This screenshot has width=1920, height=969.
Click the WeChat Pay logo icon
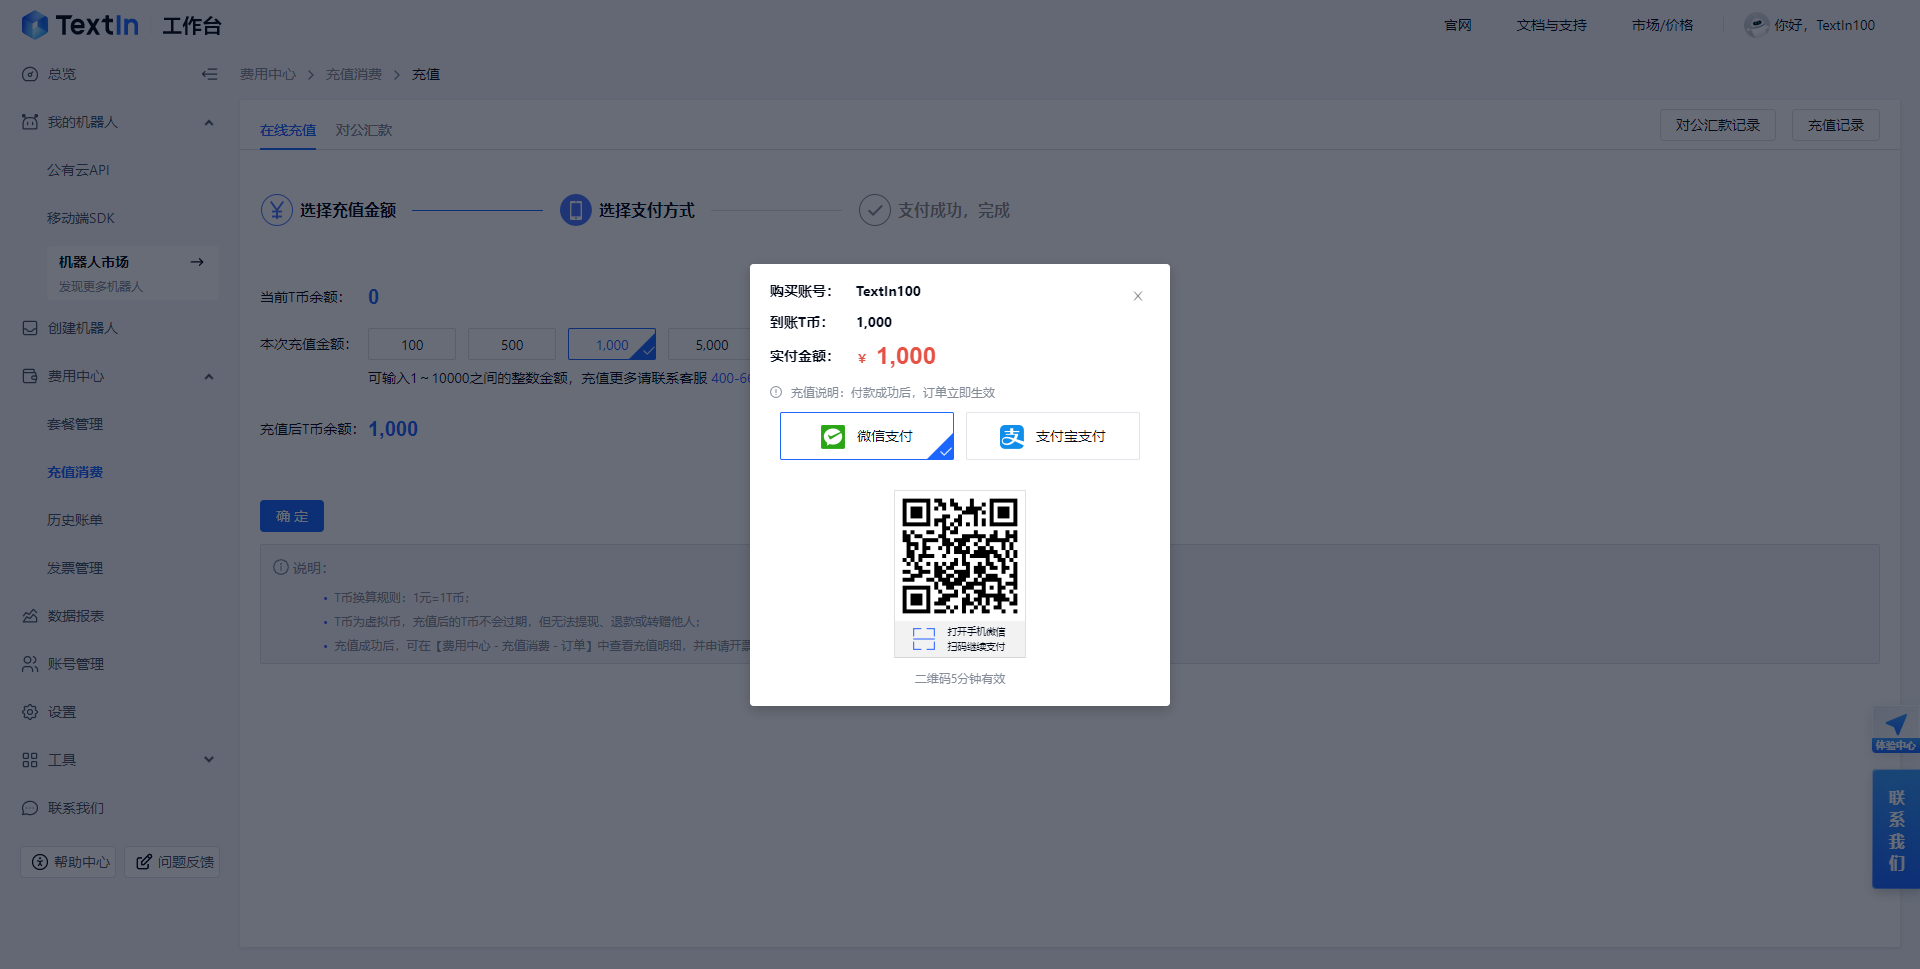(x=833, y=436)
